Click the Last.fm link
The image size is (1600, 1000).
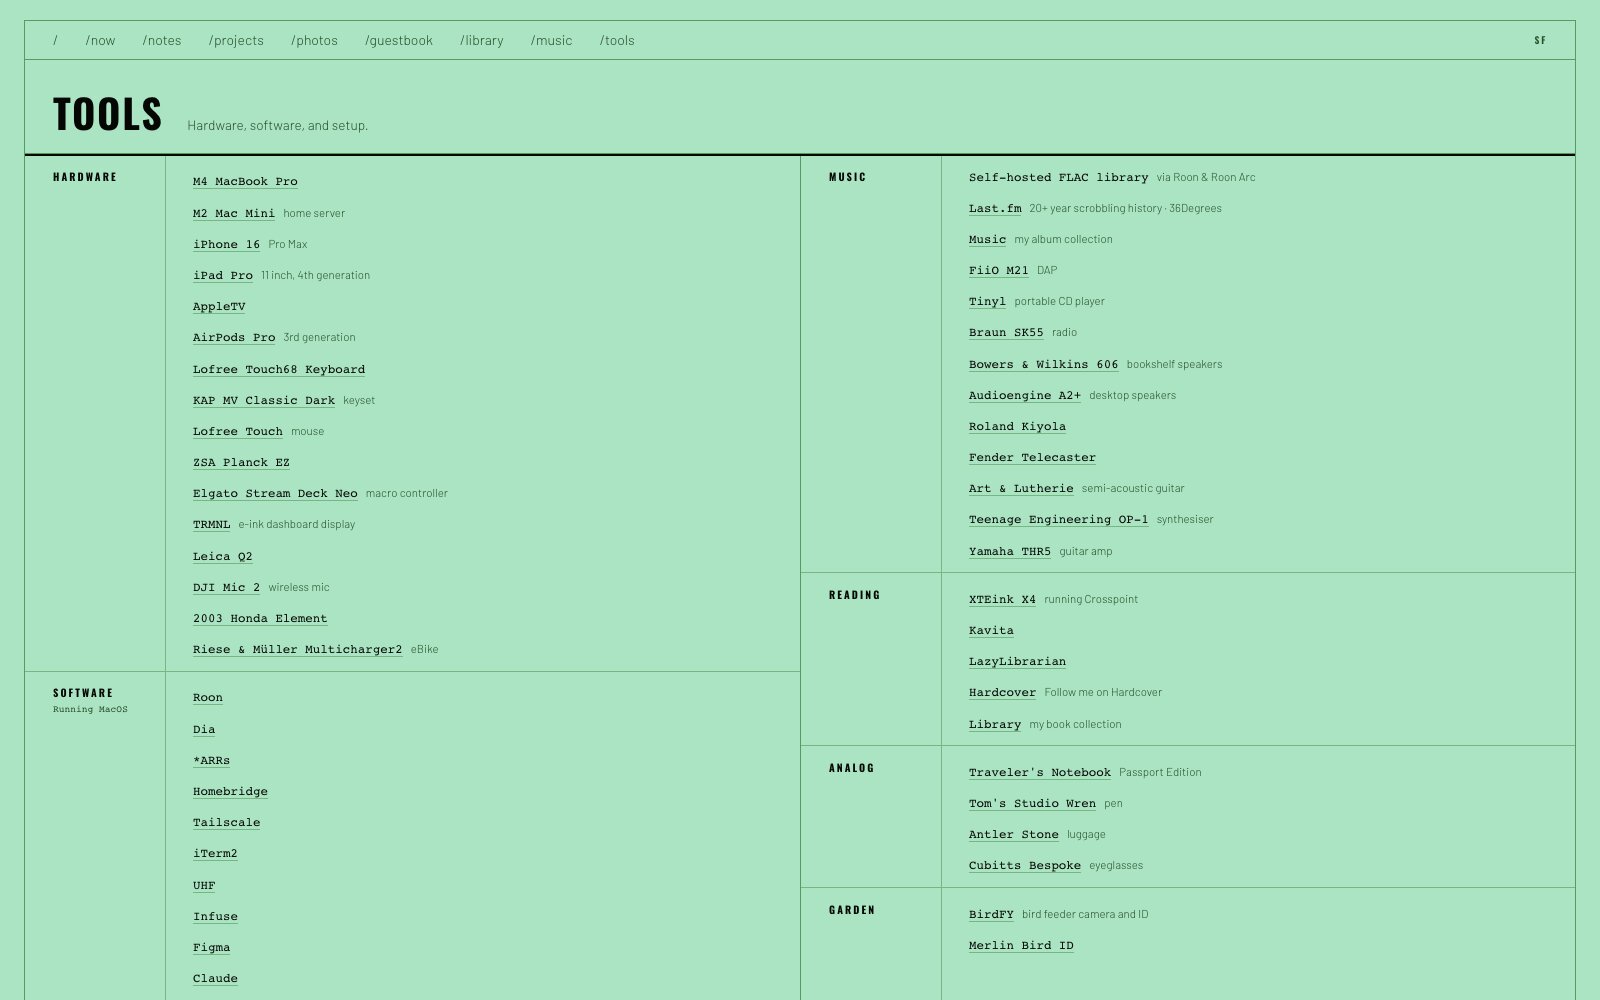(995, 208)
